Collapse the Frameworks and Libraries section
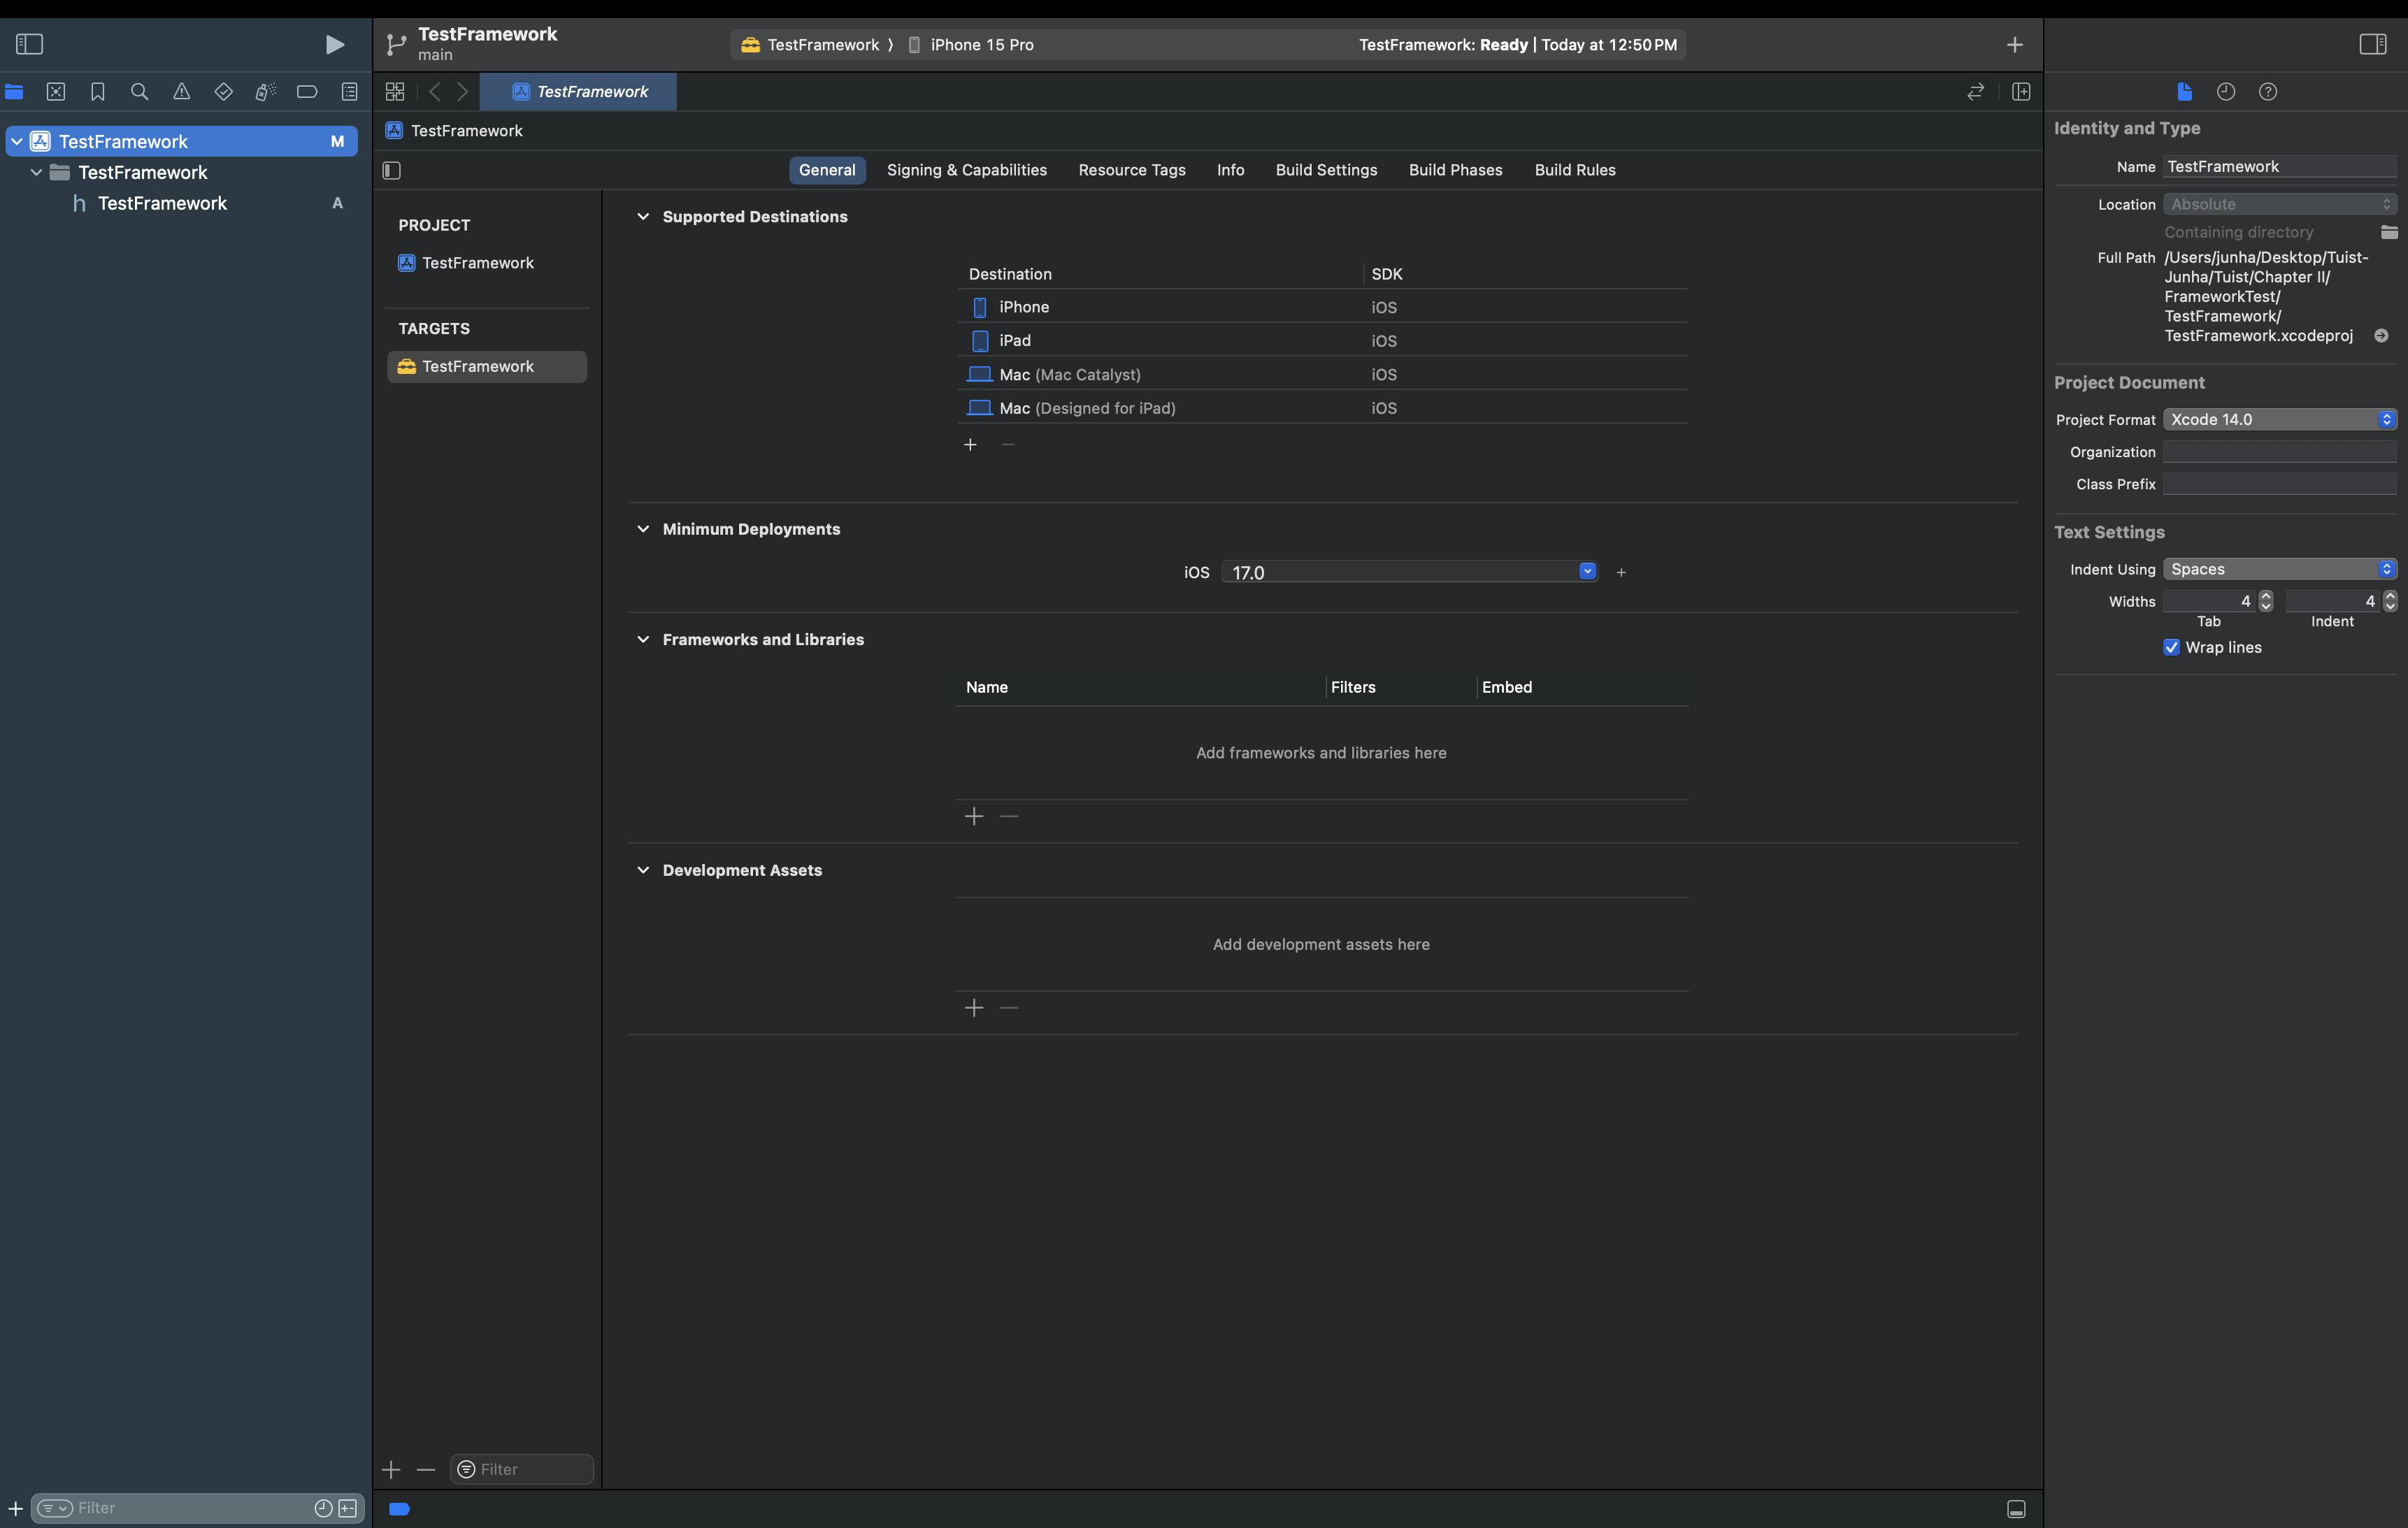This screenshot has width=2408, height=1528. click(x=643, y=640)
